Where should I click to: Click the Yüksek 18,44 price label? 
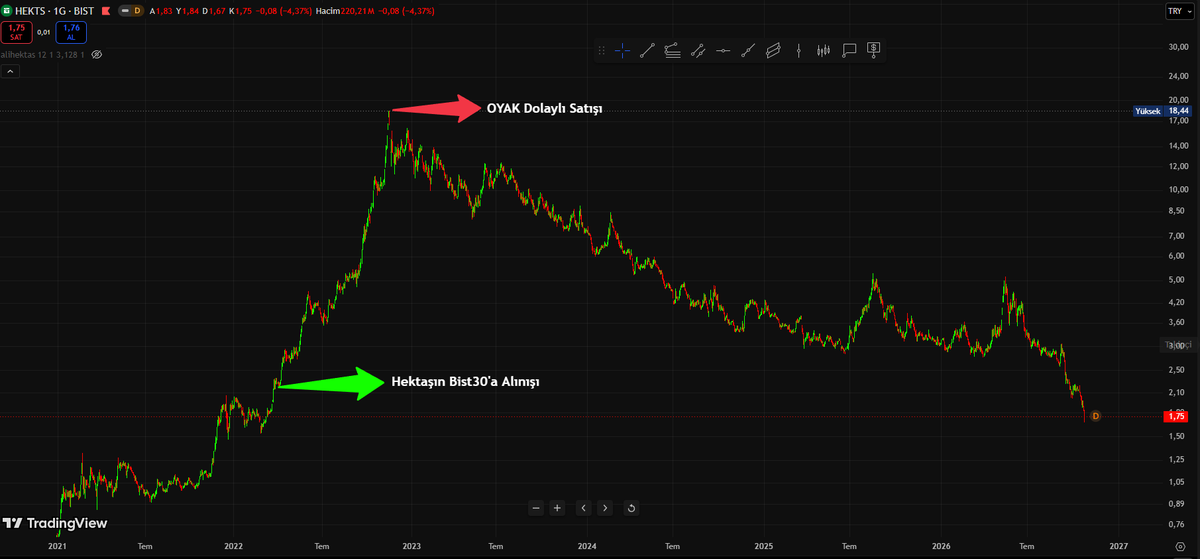(x=1163, y=111)
